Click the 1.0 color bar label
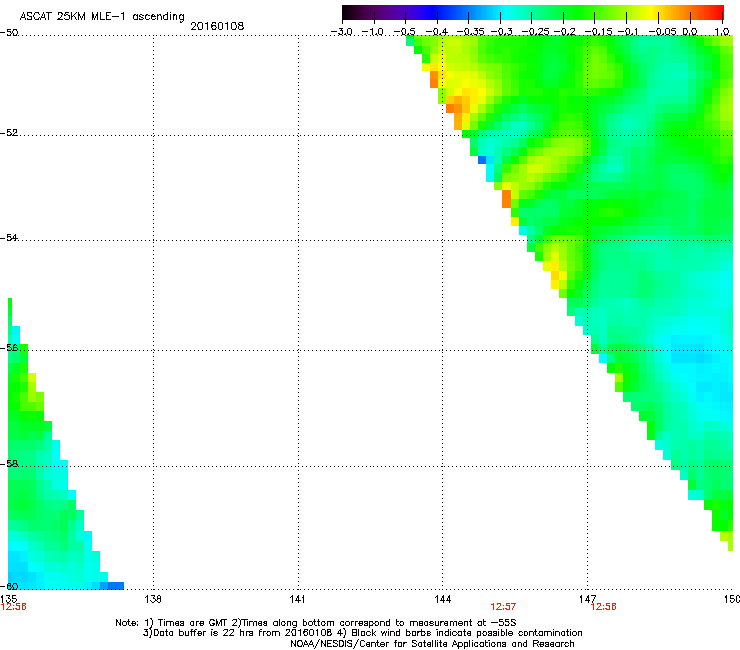The height and width of the screenshot is (650, 740). pyautogui.click(x=722, y=32)
